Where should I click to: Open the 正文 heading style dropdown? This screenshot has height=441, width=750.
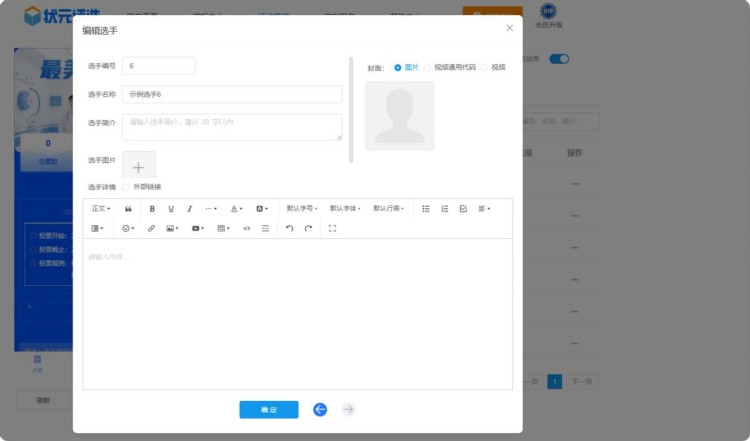101,209
